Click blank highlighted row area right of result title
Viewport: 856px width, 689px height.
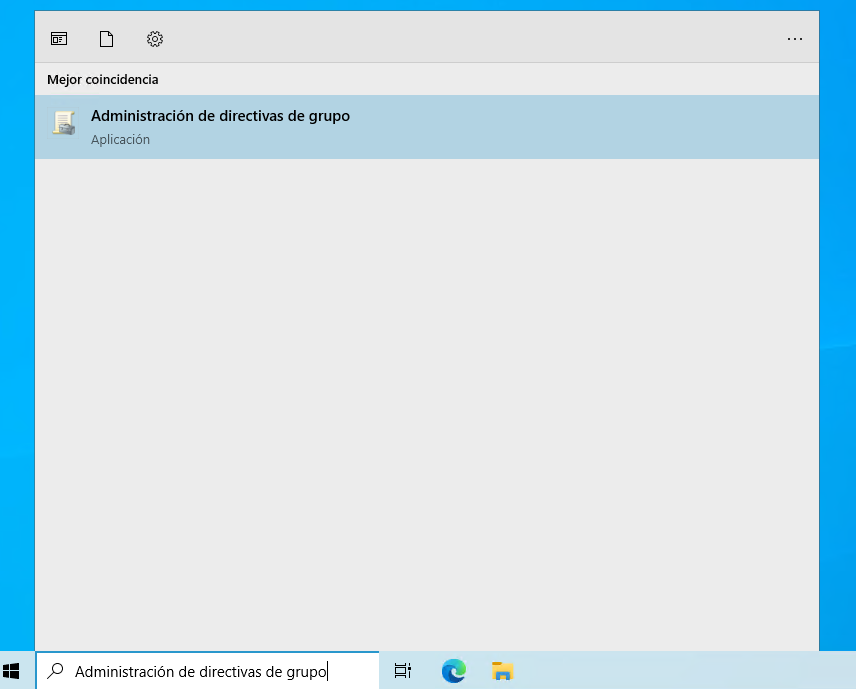click(600, 127)
